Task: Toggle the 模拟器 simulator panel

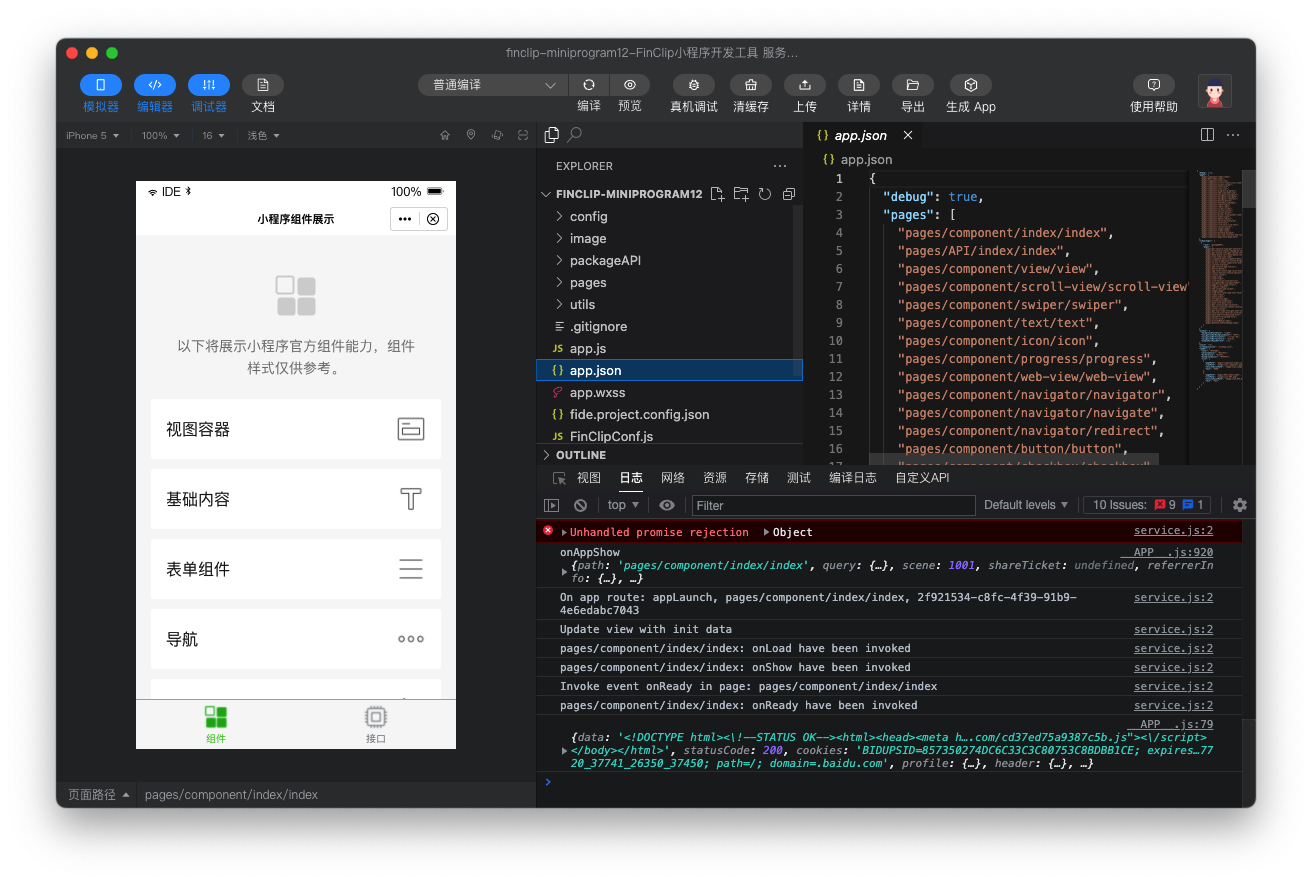Action: [101, 86]
